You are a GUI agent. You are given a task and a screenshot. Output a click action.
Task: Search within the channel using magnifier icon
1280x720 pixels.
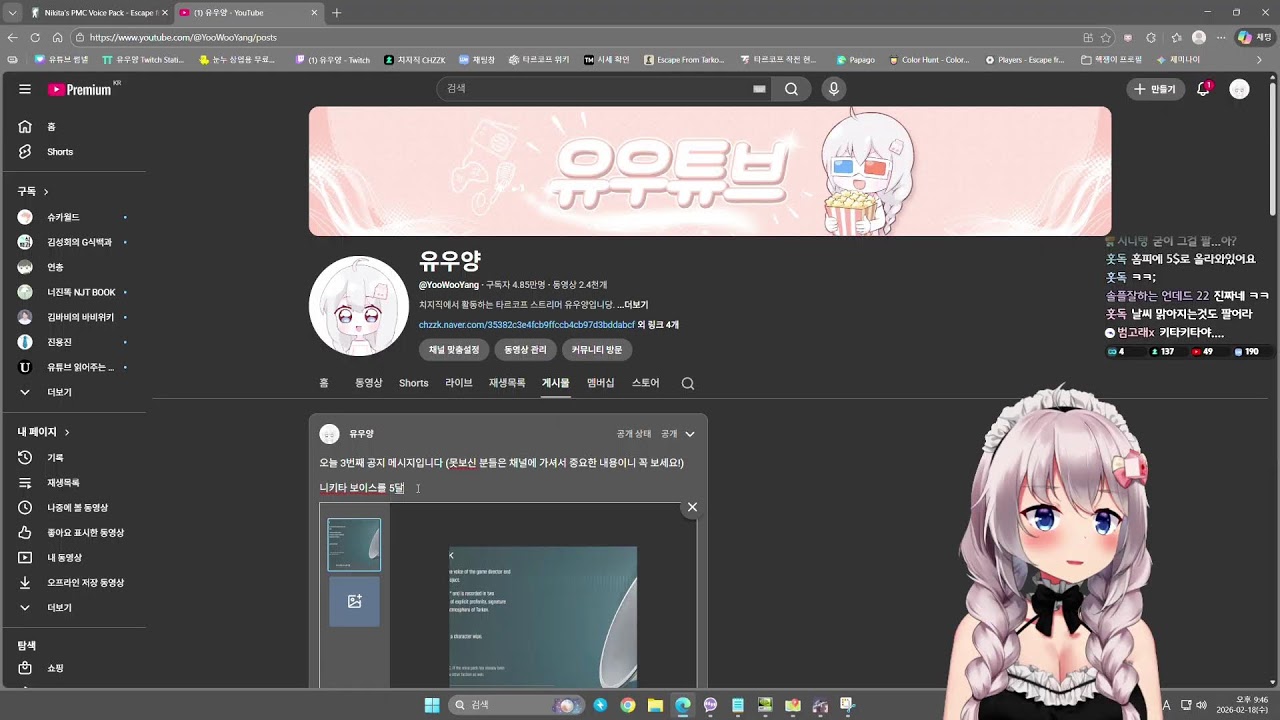pos(687,383)
